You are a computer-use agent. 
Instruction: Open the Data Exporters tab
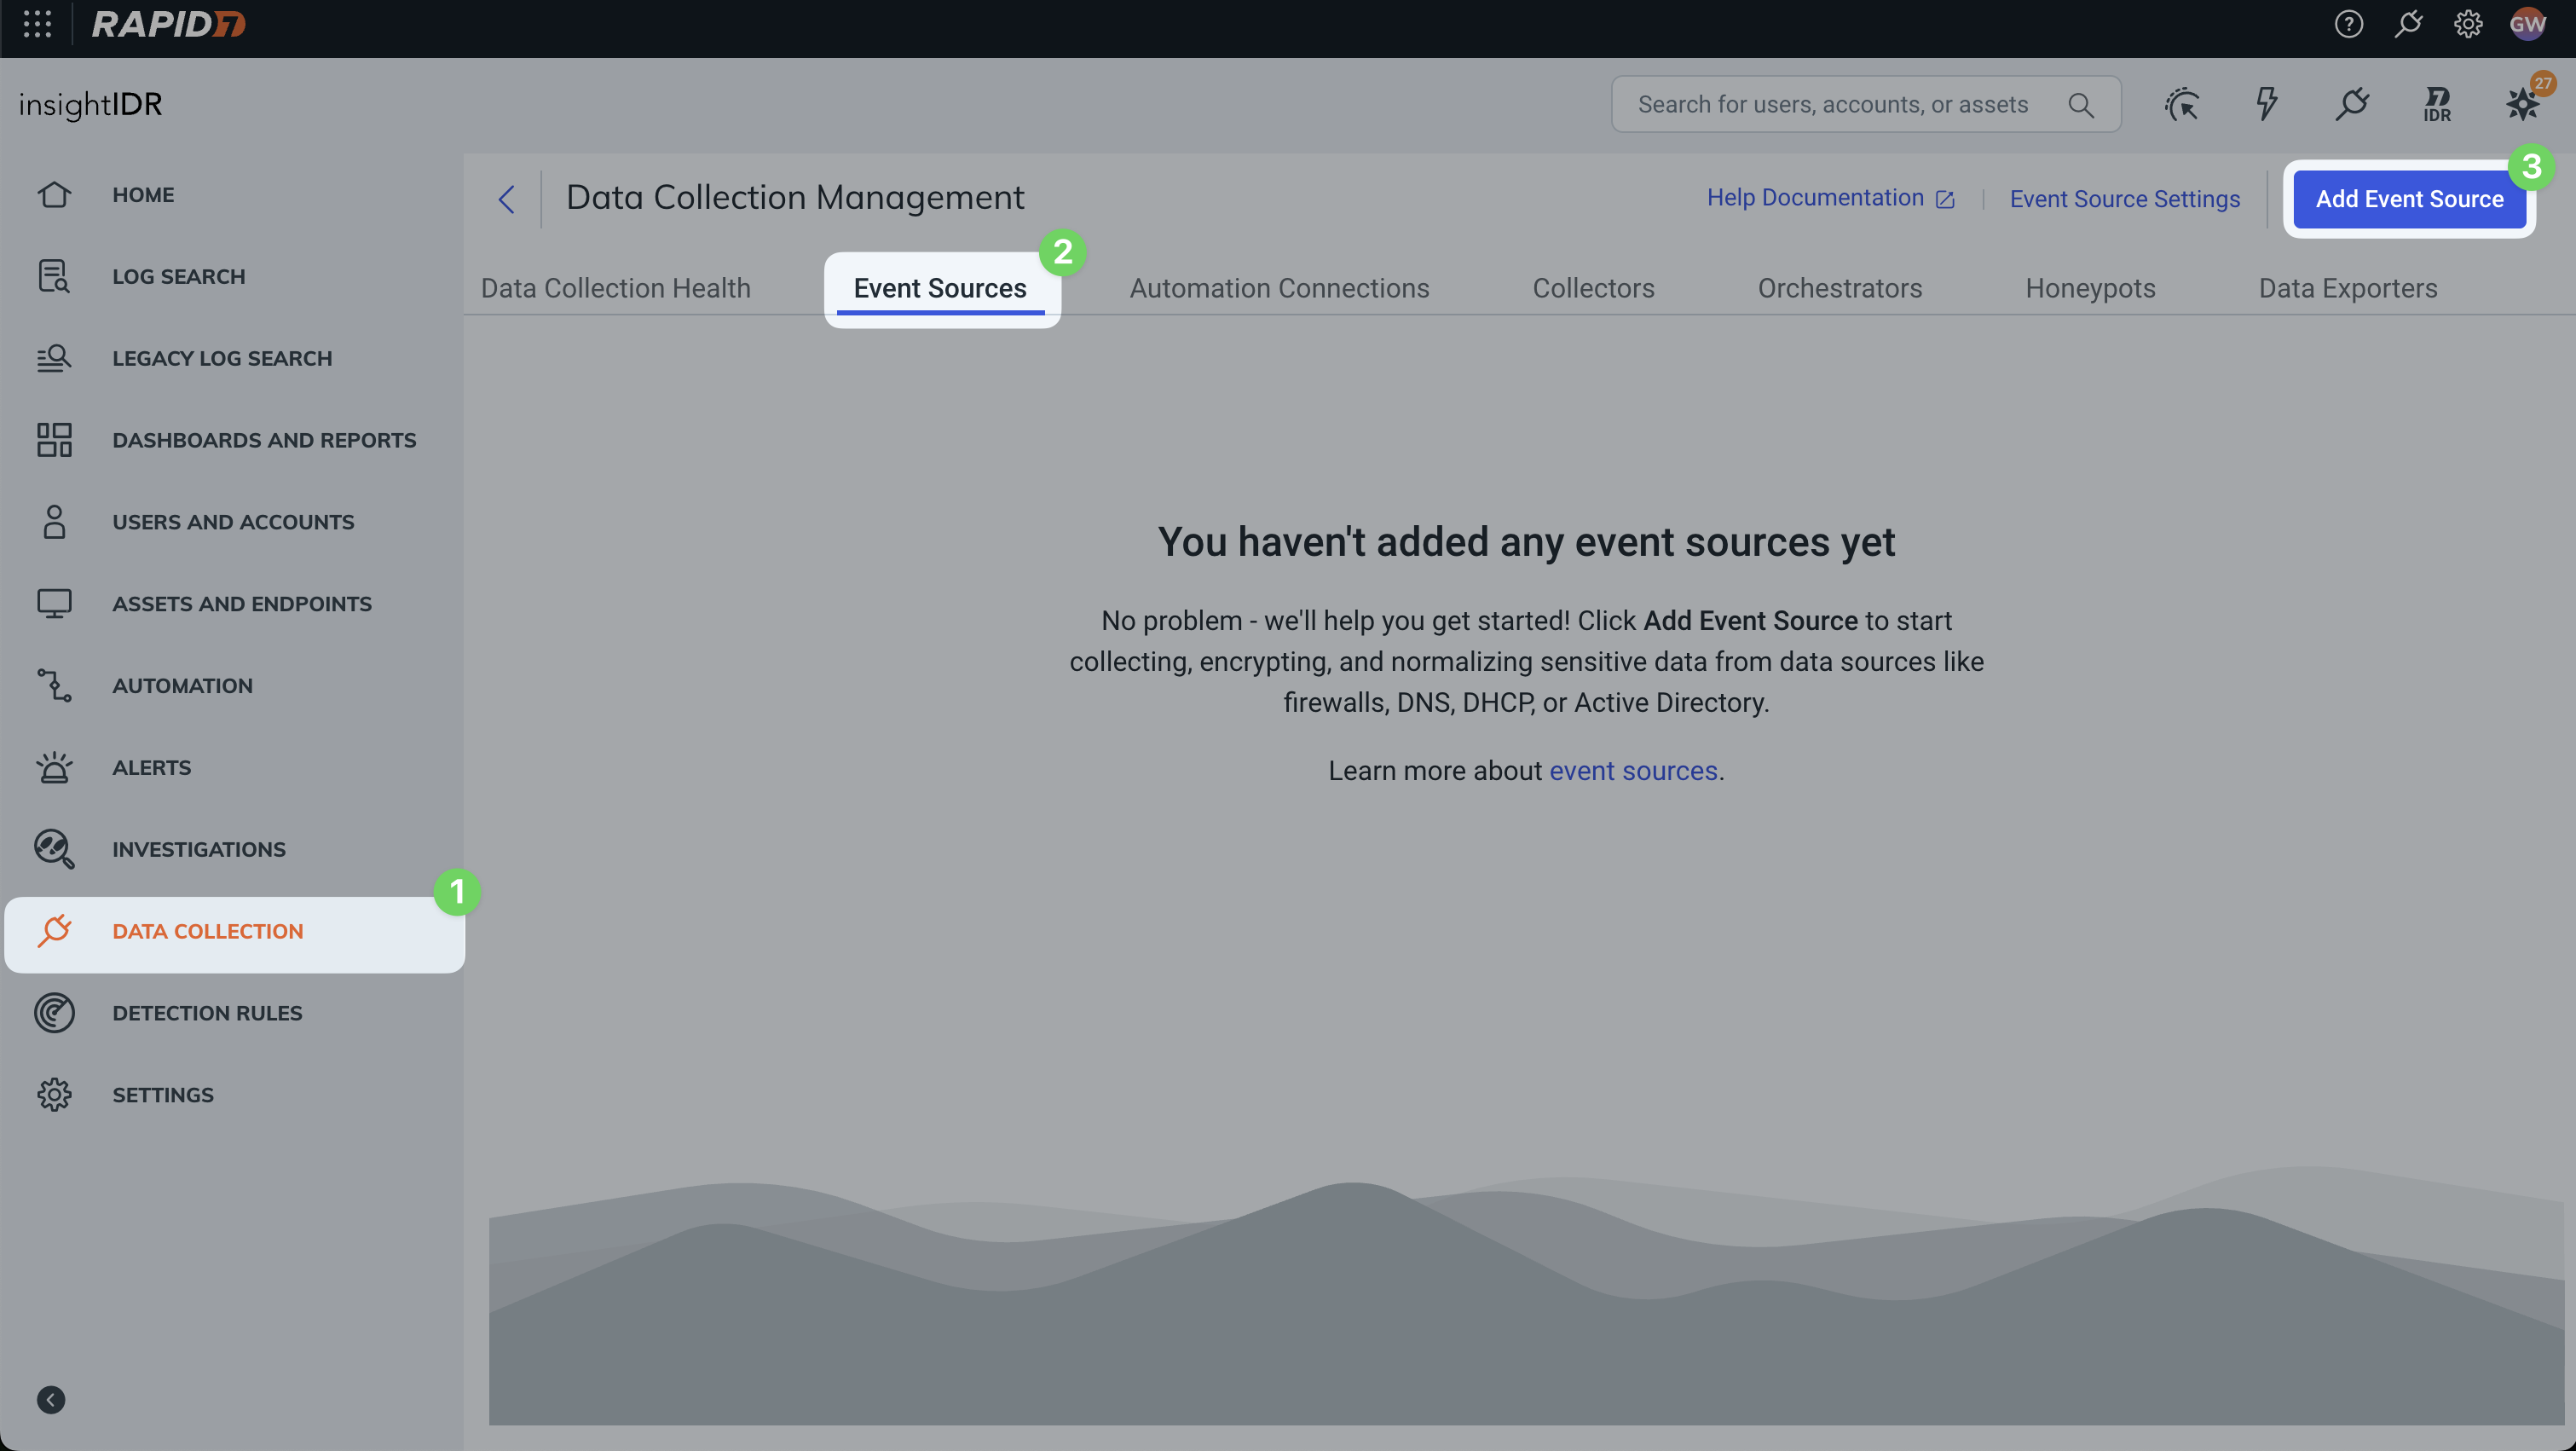2347,288
